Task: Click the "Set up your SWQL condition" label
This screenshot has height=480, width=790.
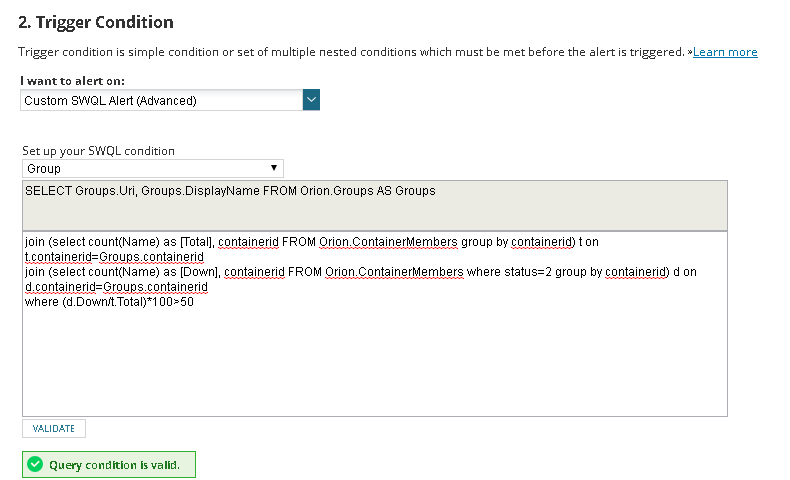Action: point(99,151)
